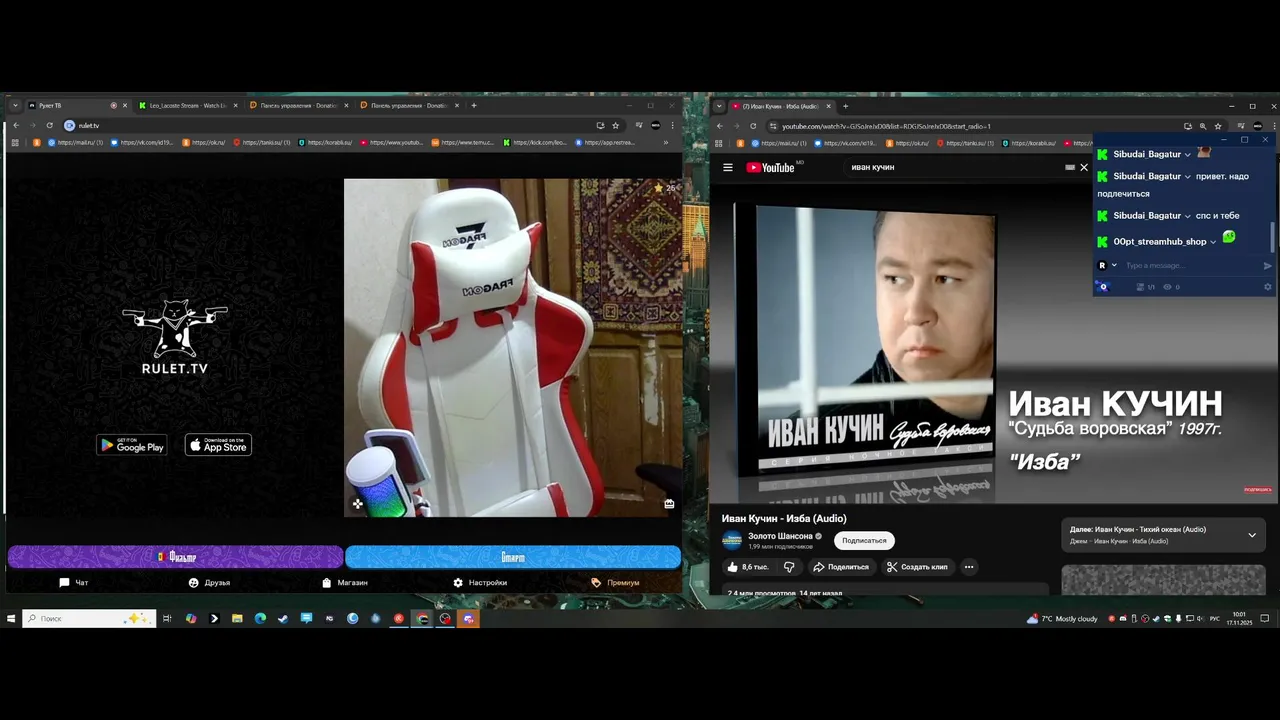The height and width of the screenshot is (720, 1280).
Task: Reload the rulet.tv page
Action: (x=49, y=125)
